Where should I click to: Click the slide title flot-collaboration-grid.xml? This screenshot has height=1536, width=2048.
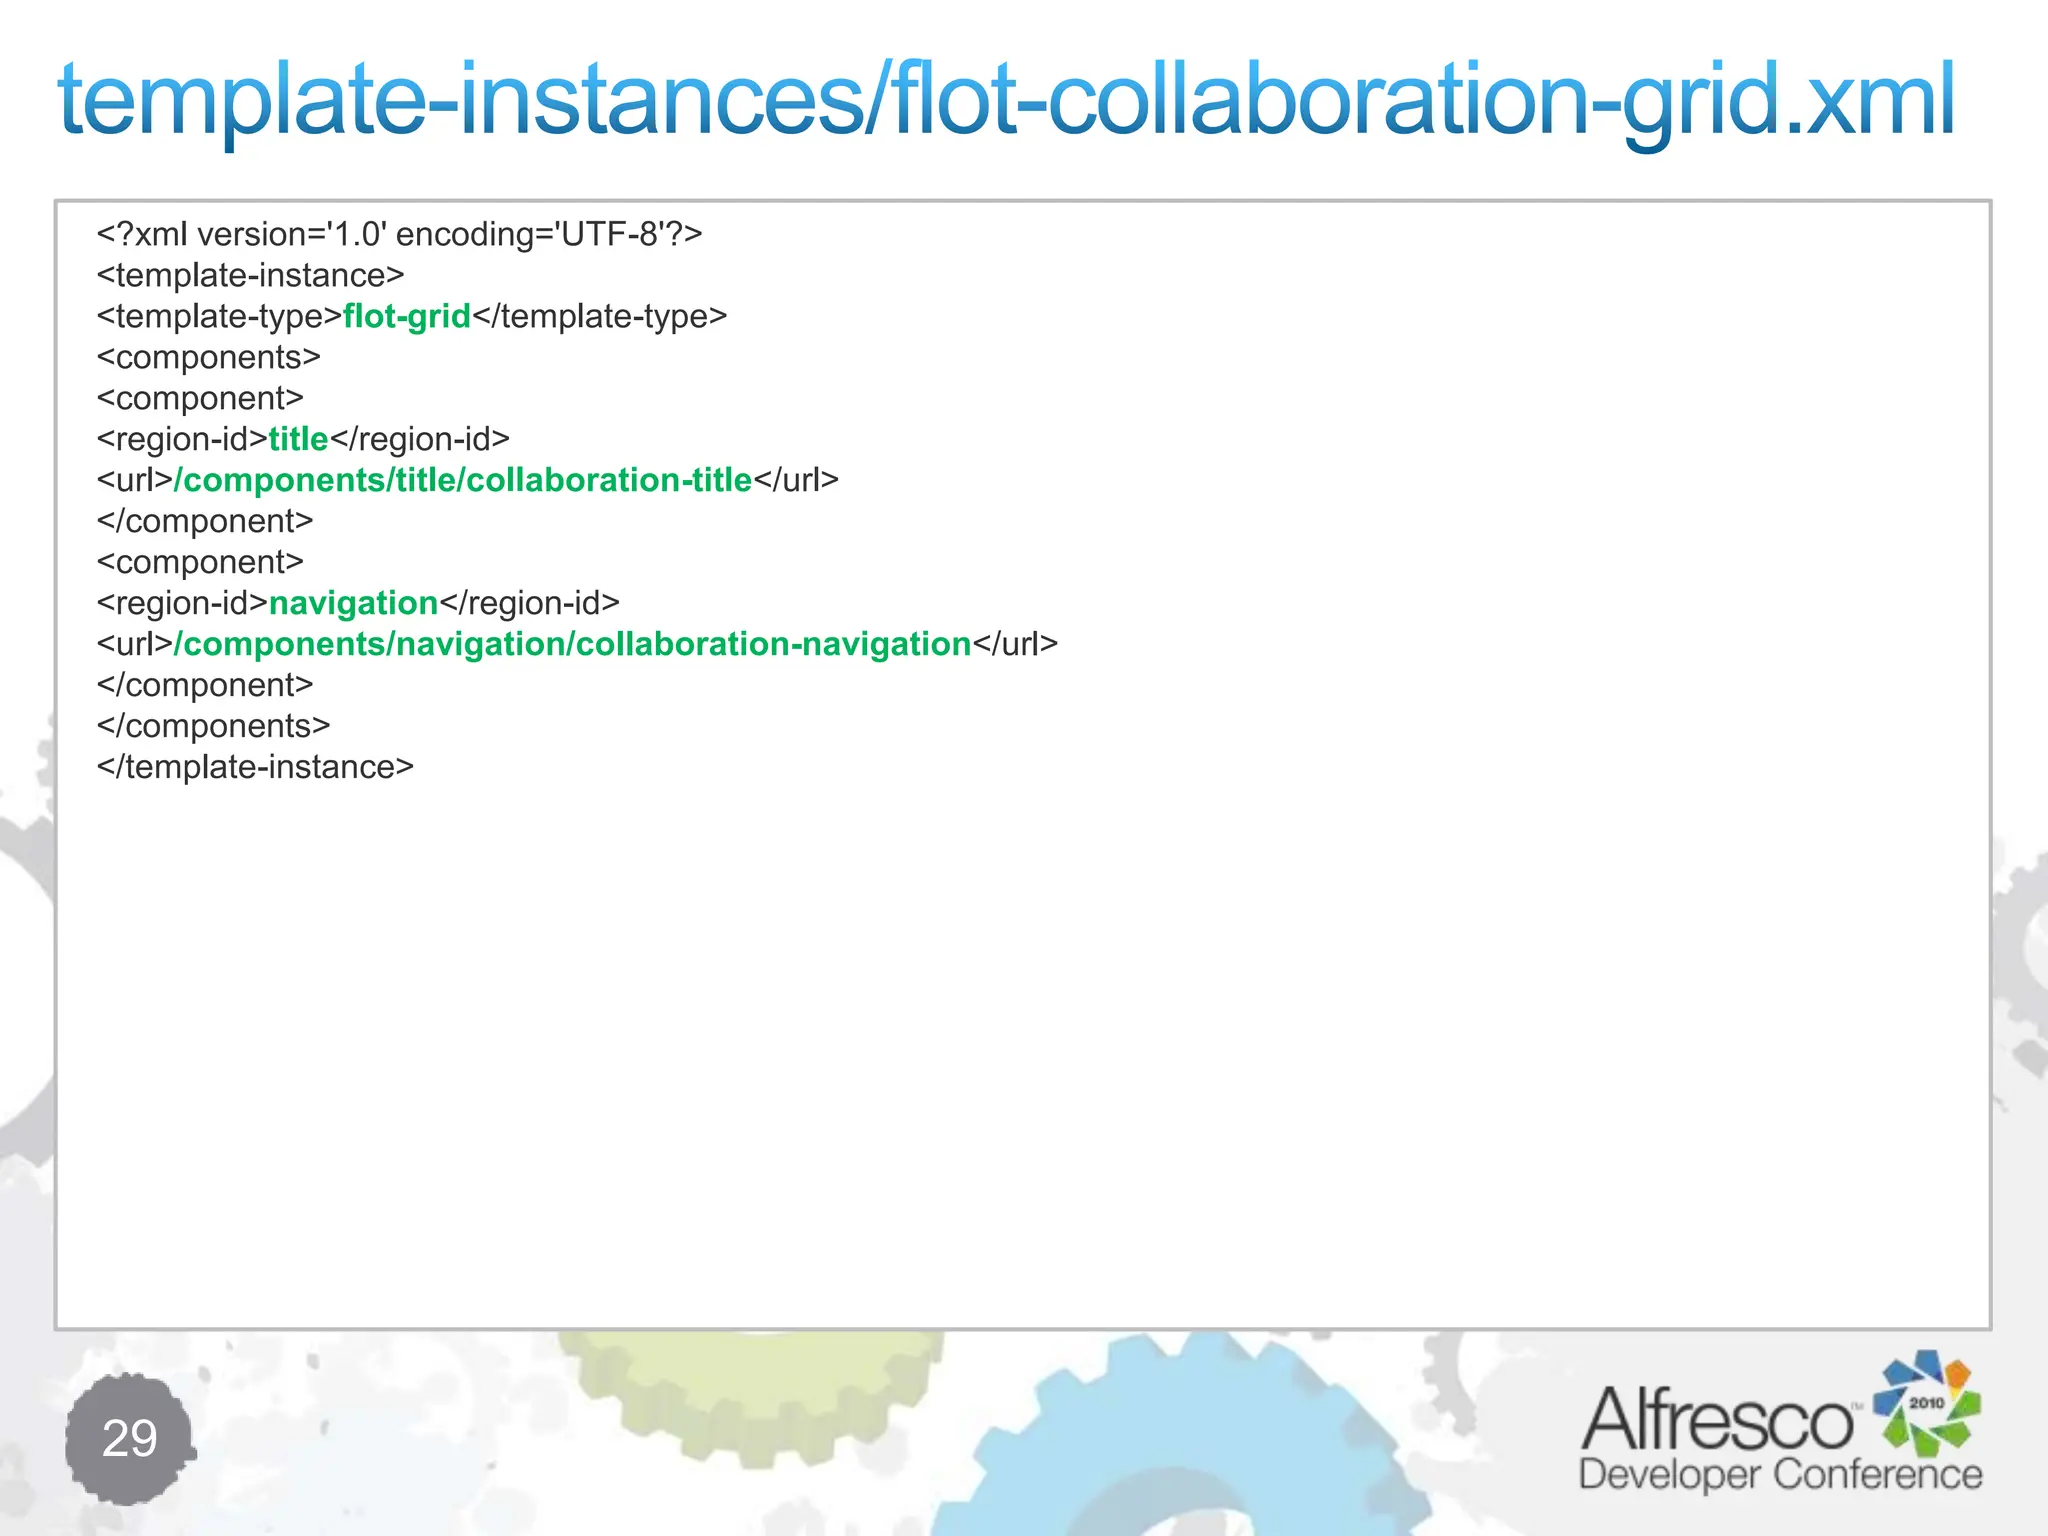[1005, 100]
